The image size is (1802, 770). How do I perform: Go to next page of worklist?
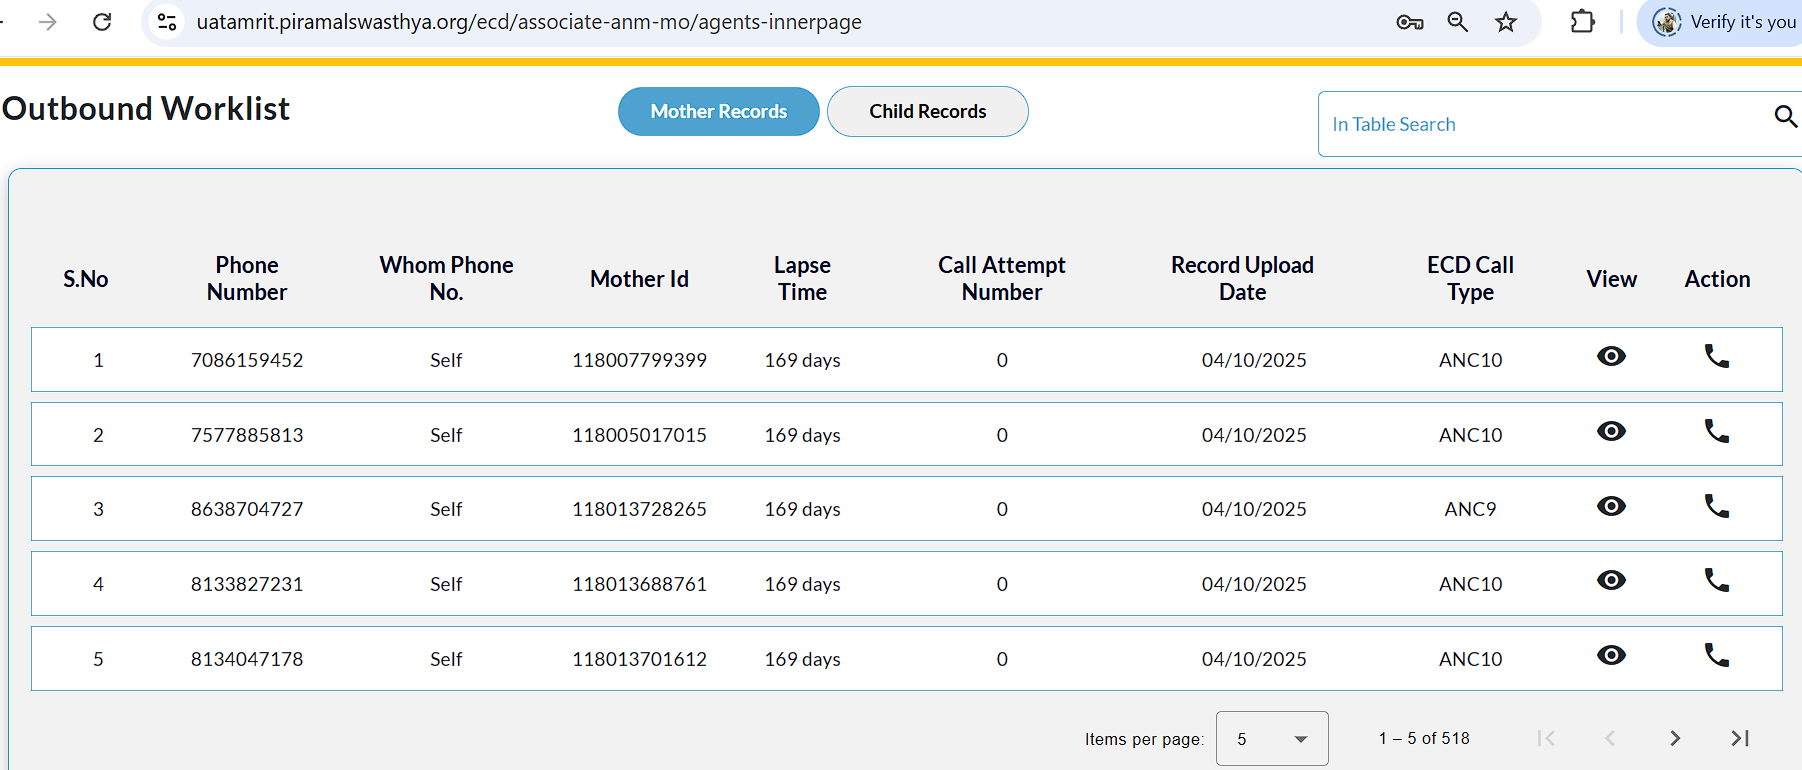pyautogui.click(x=1675, y=739)
